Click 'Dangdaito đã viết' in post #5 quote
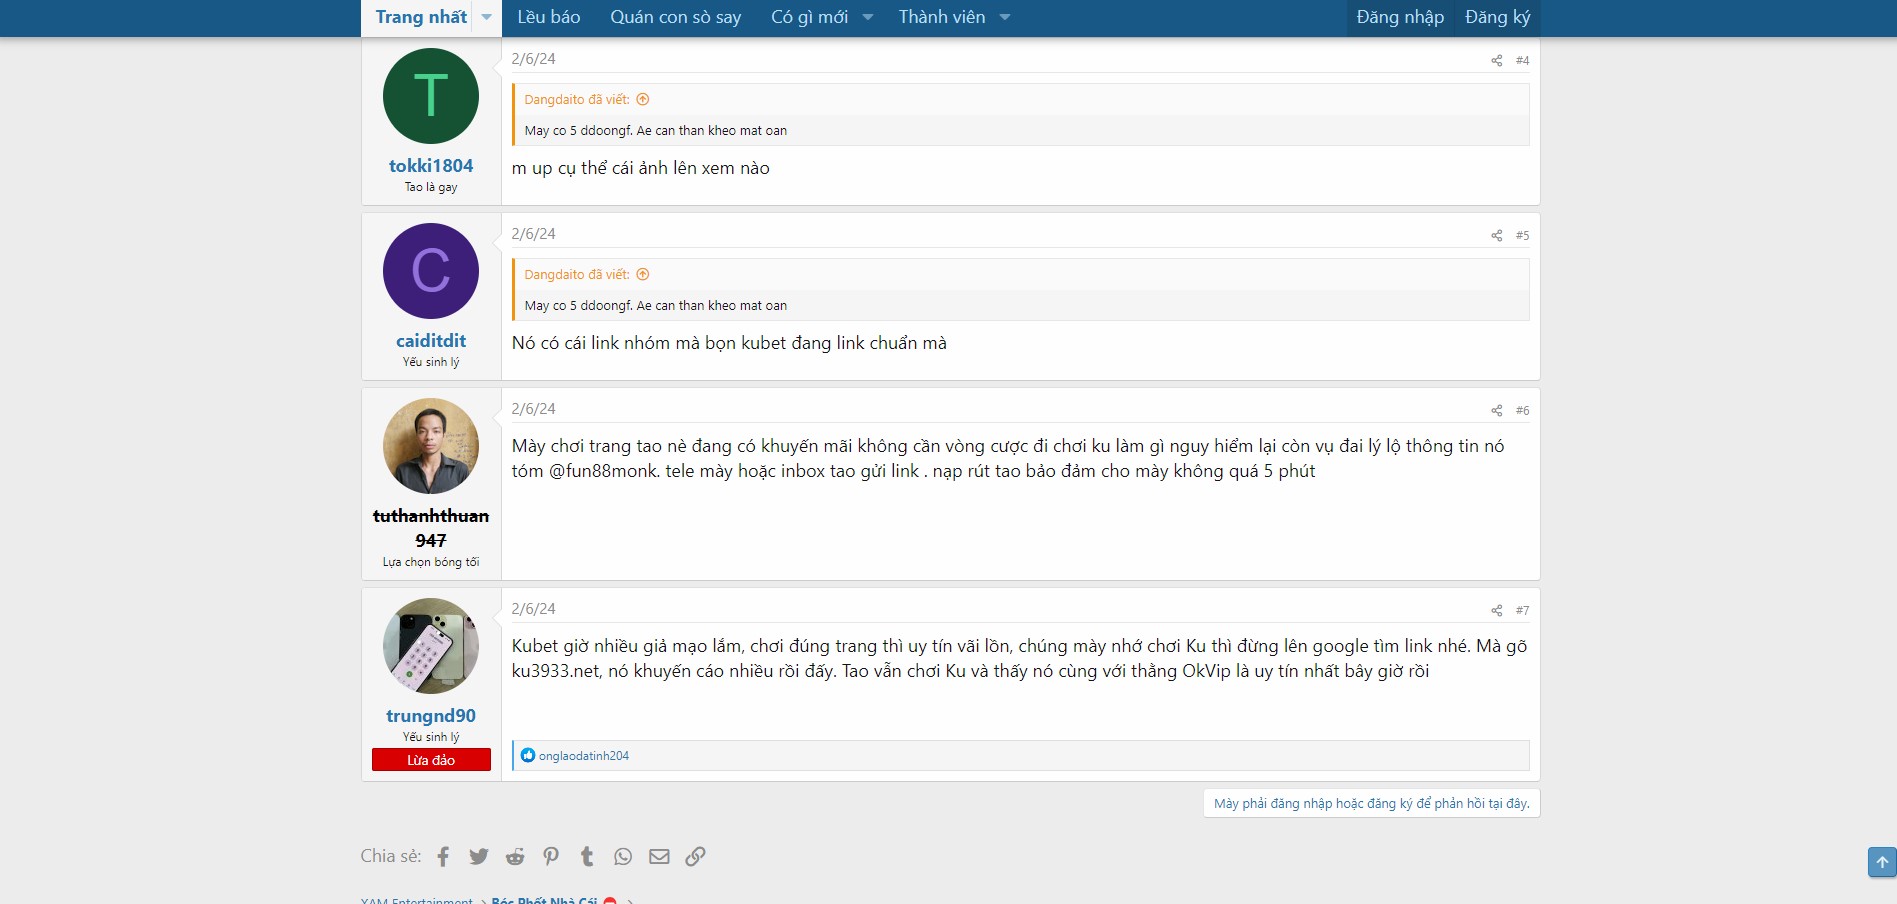This screenshot has width=1897, height=904. (x=577, y=274)
